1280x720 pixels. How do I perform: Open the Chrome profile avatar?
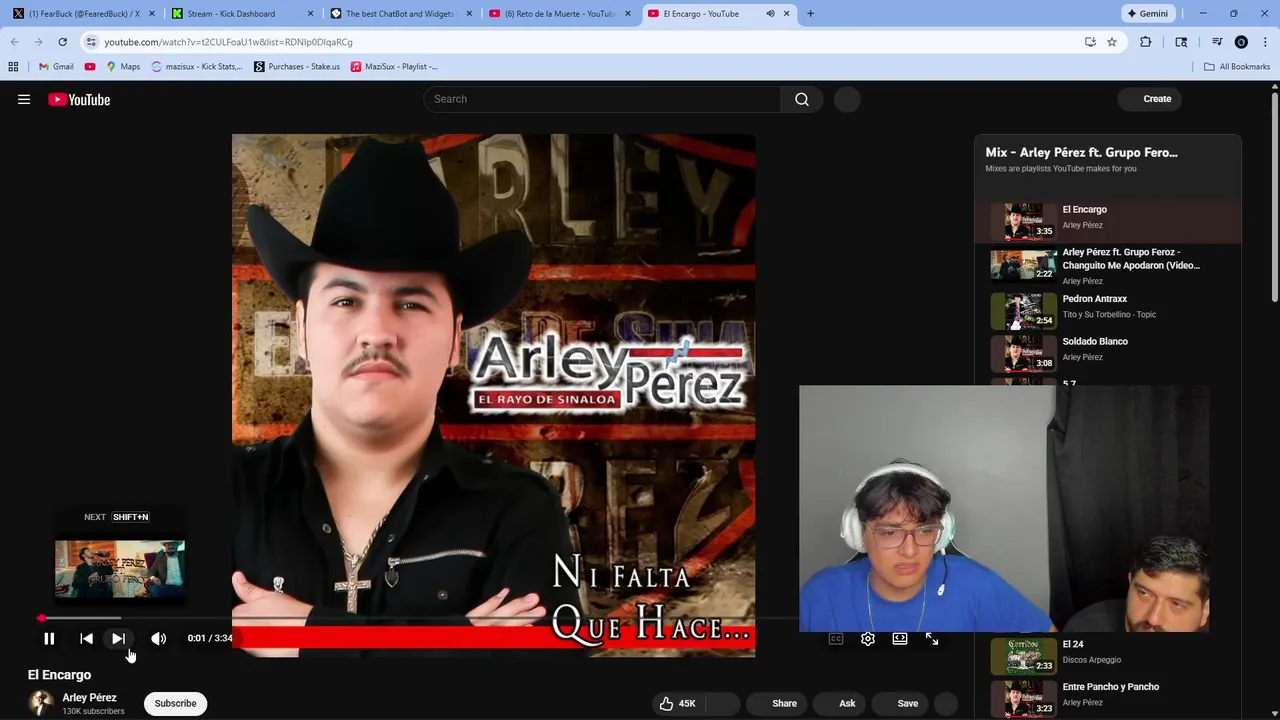click(x=1241, y=42)
